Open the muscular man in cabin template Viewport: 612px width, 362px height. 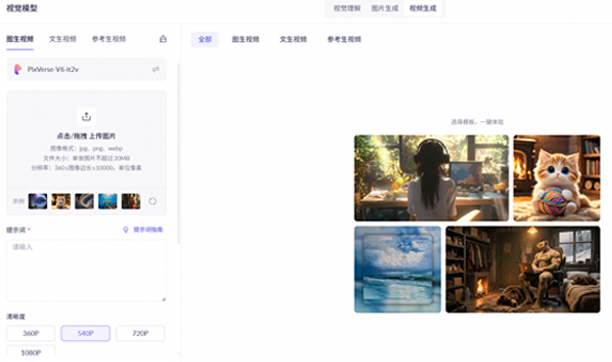[x=523, y=269]
